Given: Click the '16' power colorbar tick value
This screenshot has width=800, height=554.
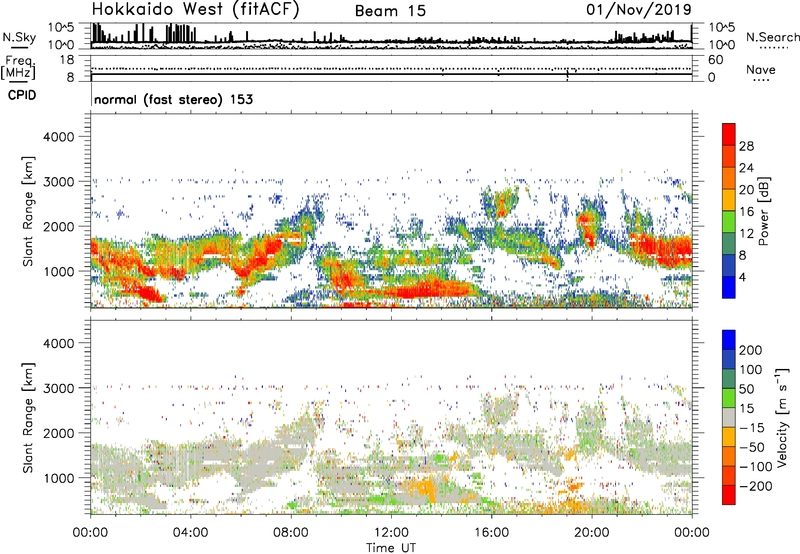Looking at the screenshot, I should click(x=746, y=212).
